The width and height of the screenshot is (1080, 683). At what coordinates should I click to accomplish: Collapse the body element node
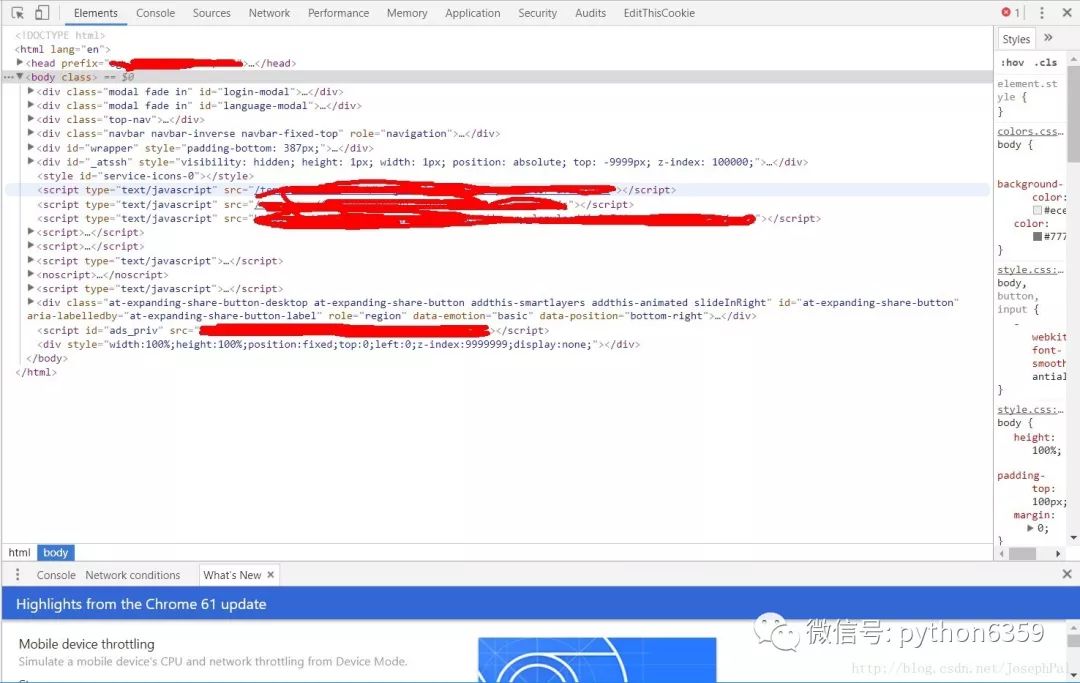pos(20,76)
